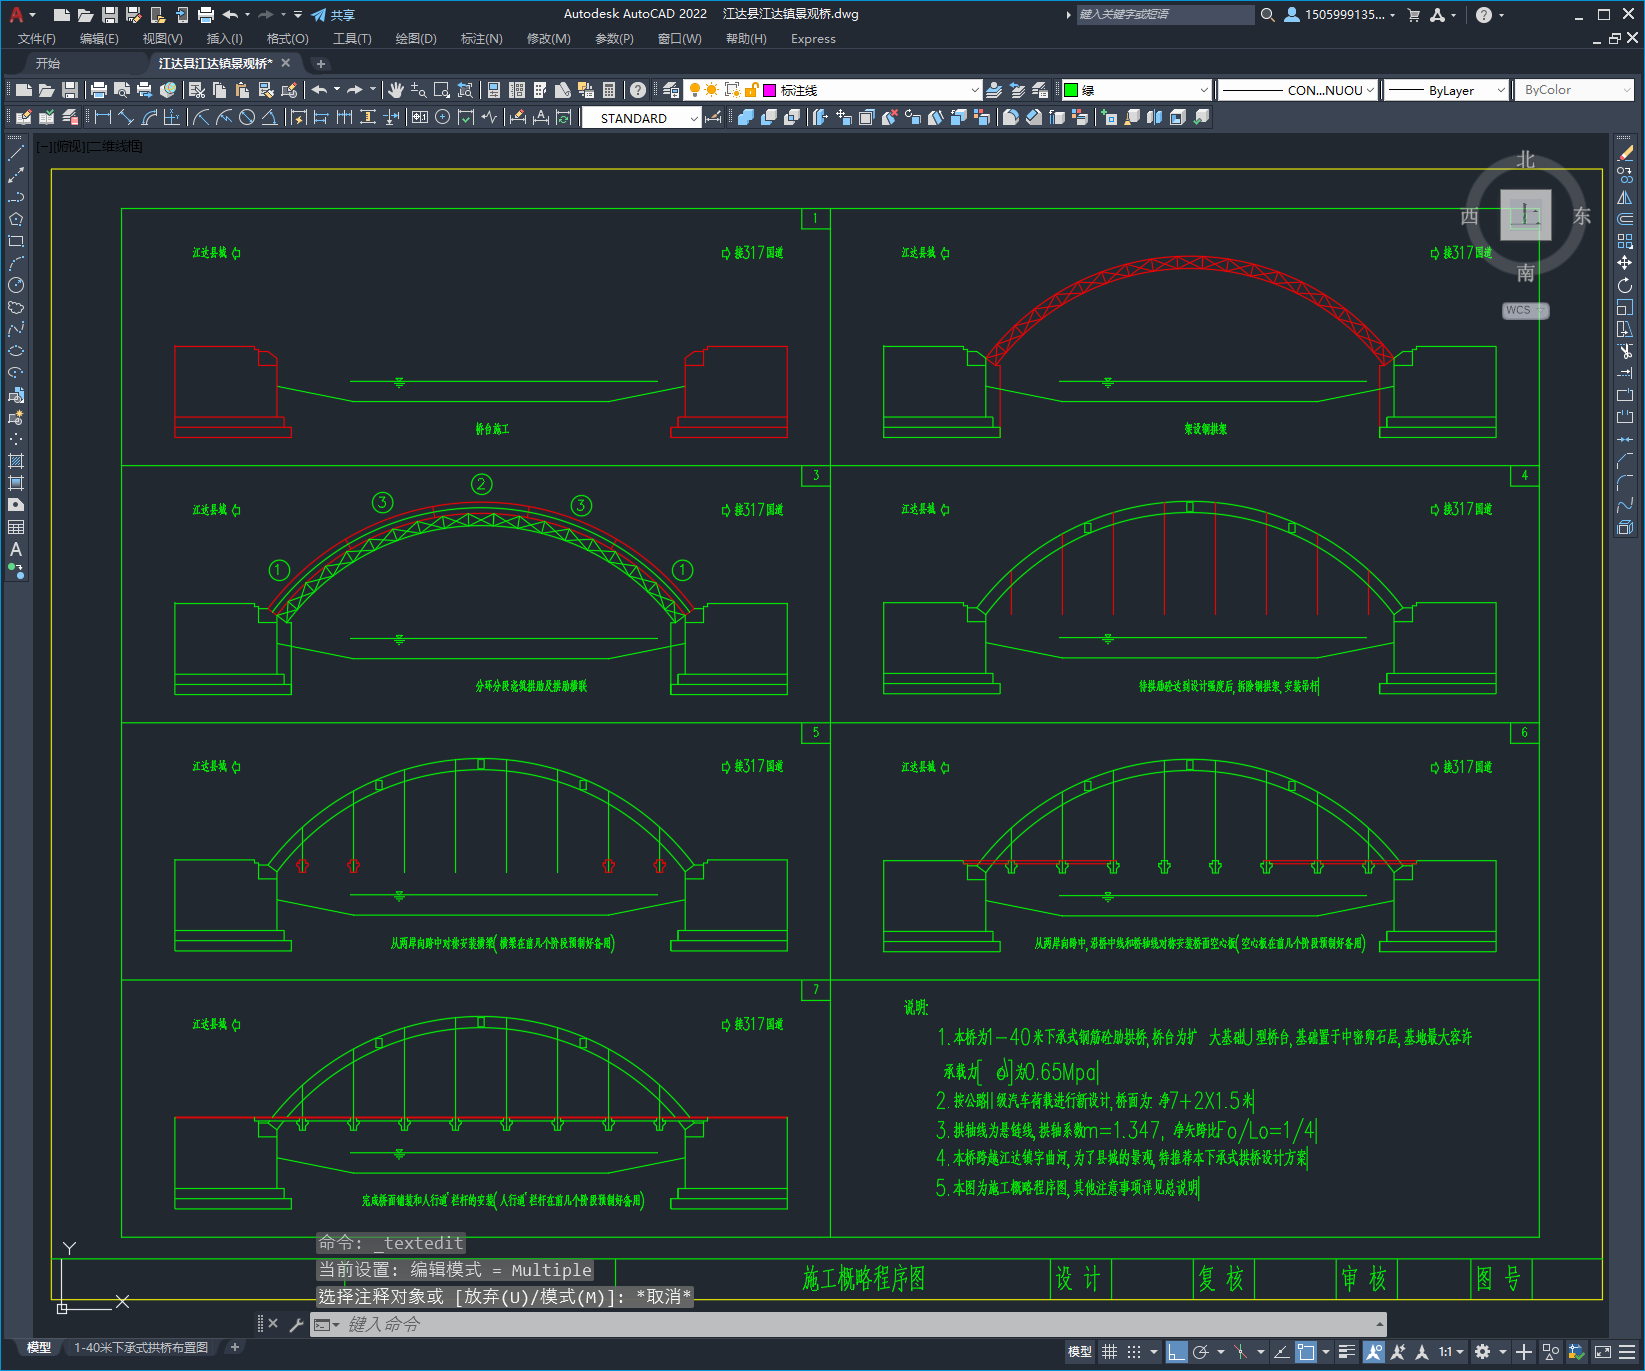1645x1371 pixels.
Task: Select the Arc tool
Action: (x=16, y=263)
